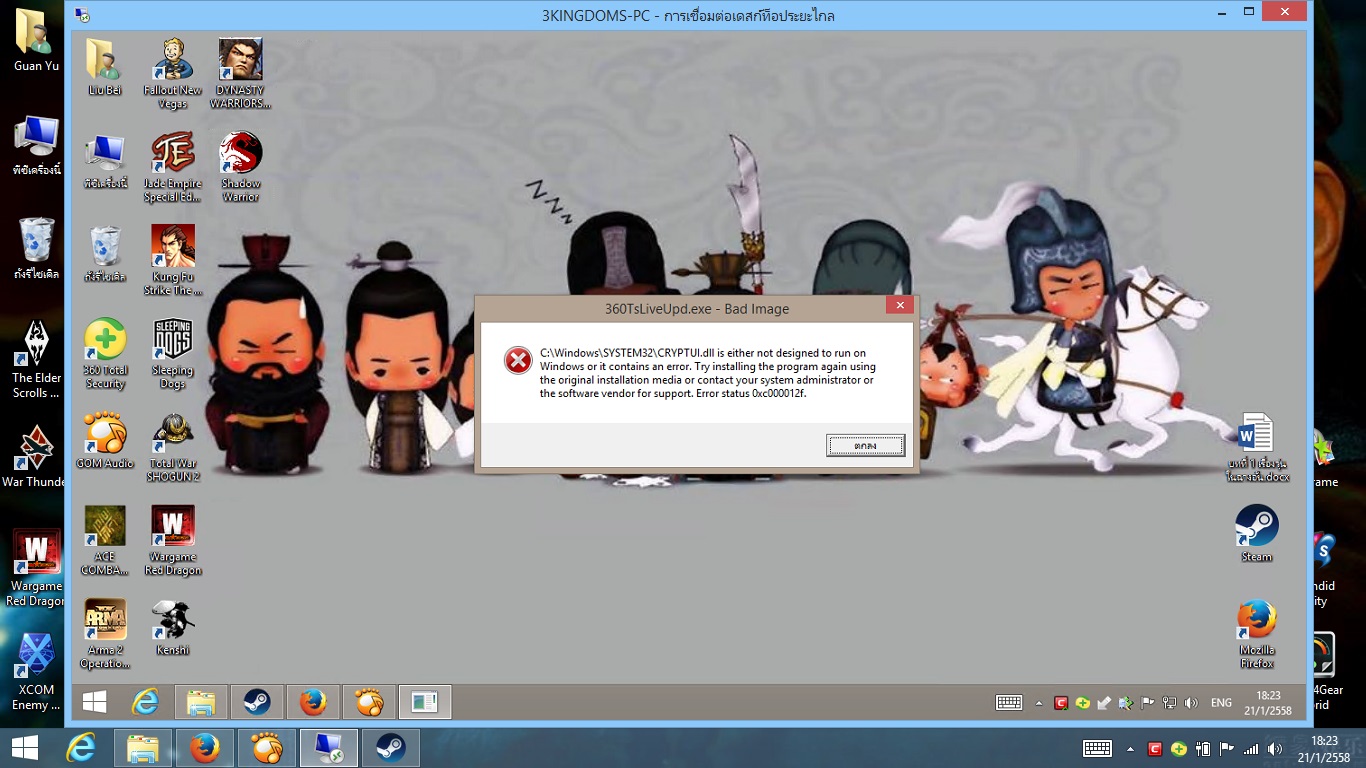1366x768 pixels.
Task: Open Action Center flag in the local tray
Action: 1227,749
